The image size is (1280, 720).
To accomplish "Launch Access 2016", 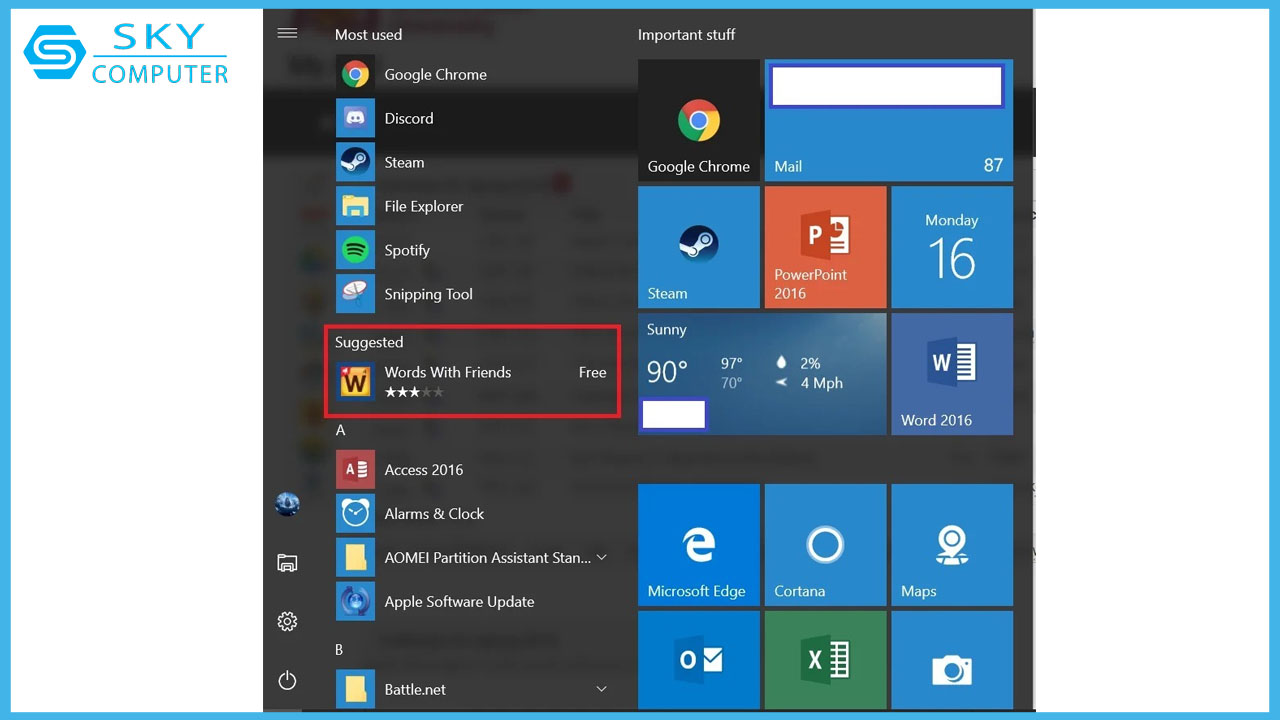I will 424,469.
